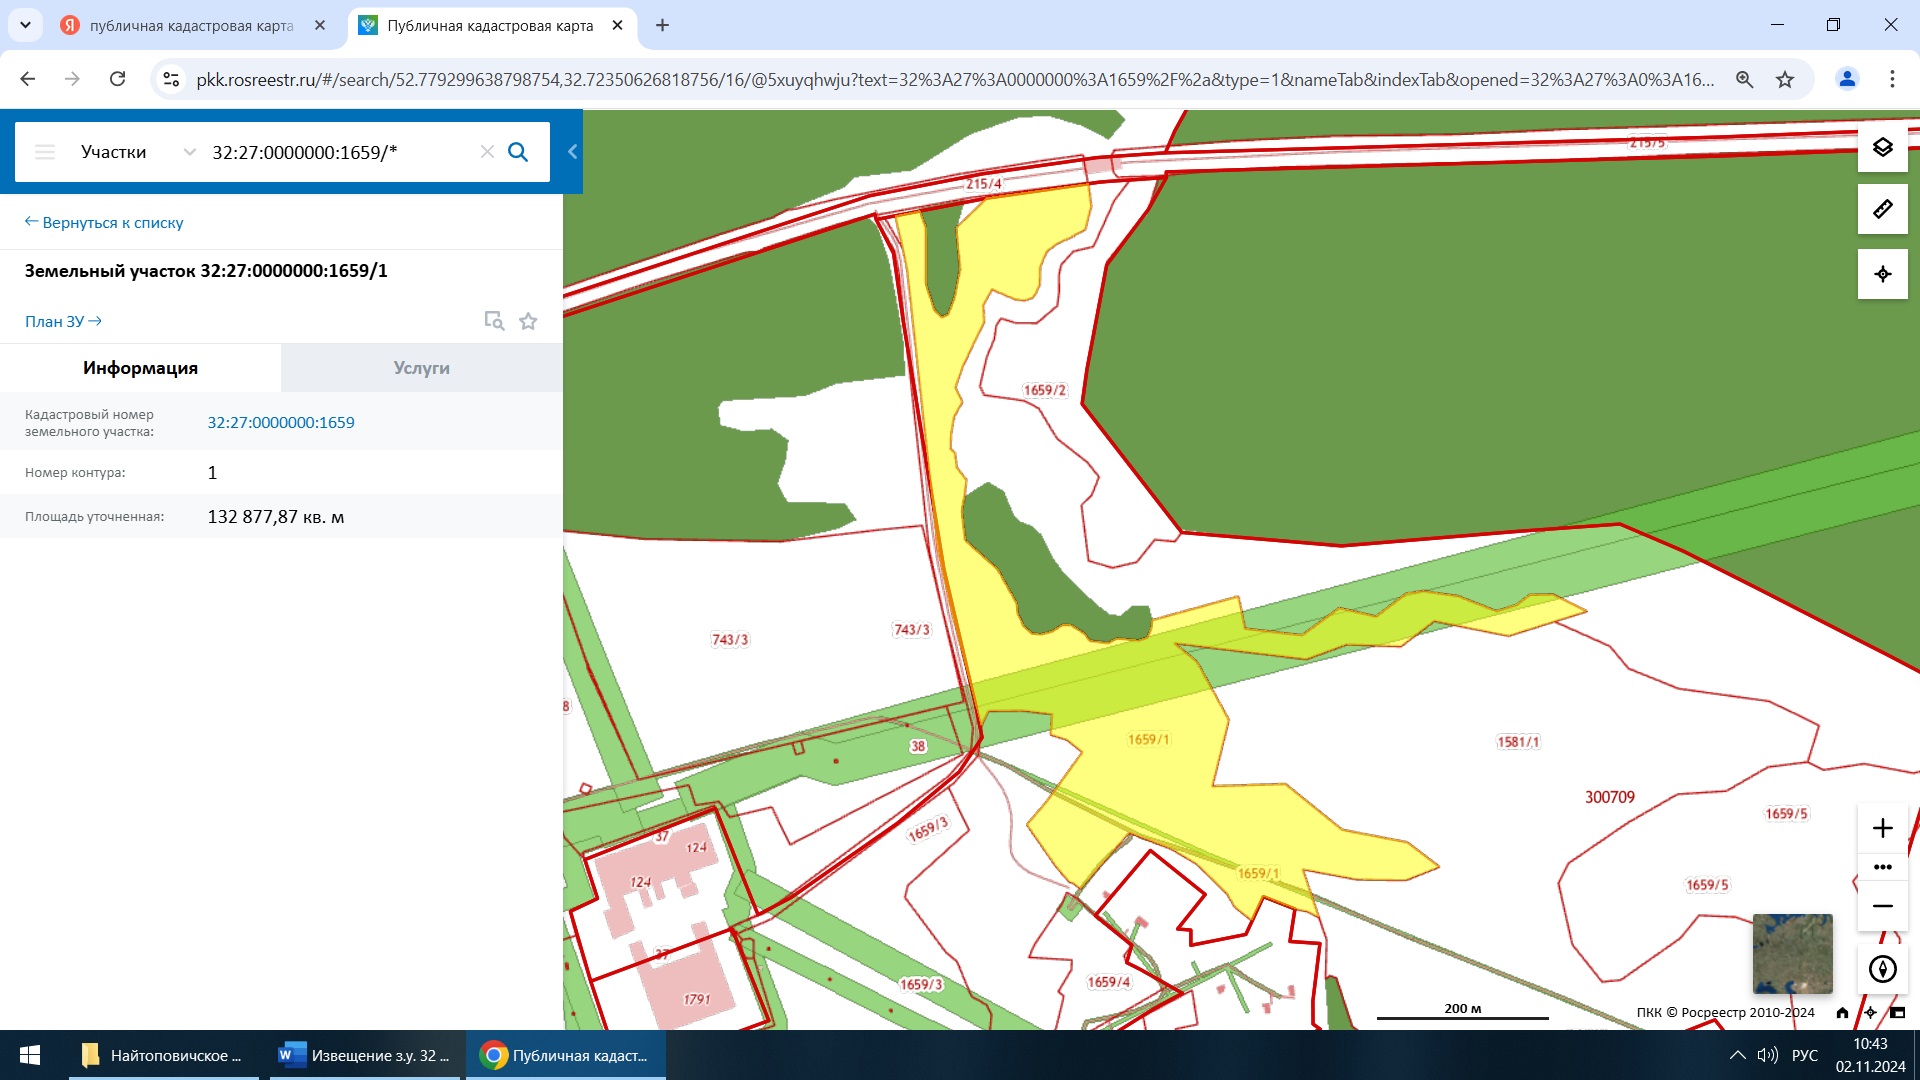Viewport: 1920px width, 1080px height.
Task: Expand the Участки search type dropdown
Action: (x=189, y=152)
